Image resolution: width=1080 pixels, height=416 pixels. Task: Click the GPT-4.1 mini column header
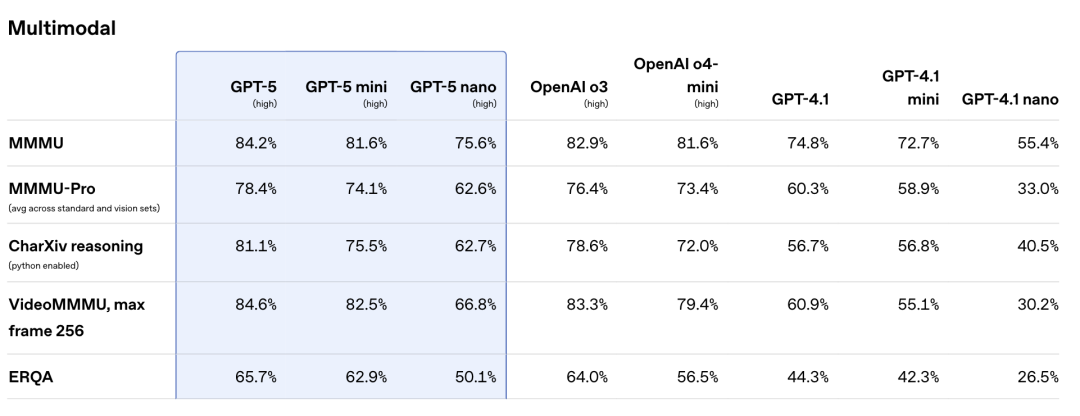[x=911, y=87]
